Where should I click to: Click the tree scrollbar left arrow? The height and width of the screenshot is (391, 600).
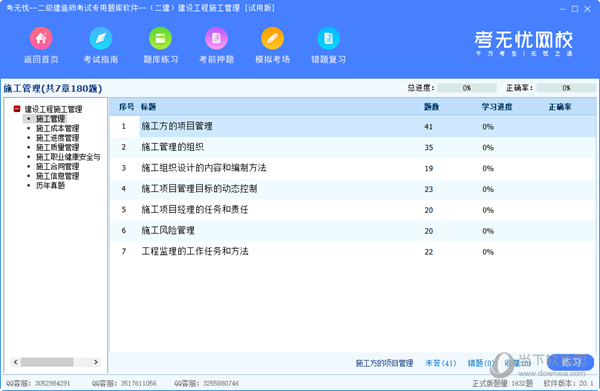click(x=16, y=362)
